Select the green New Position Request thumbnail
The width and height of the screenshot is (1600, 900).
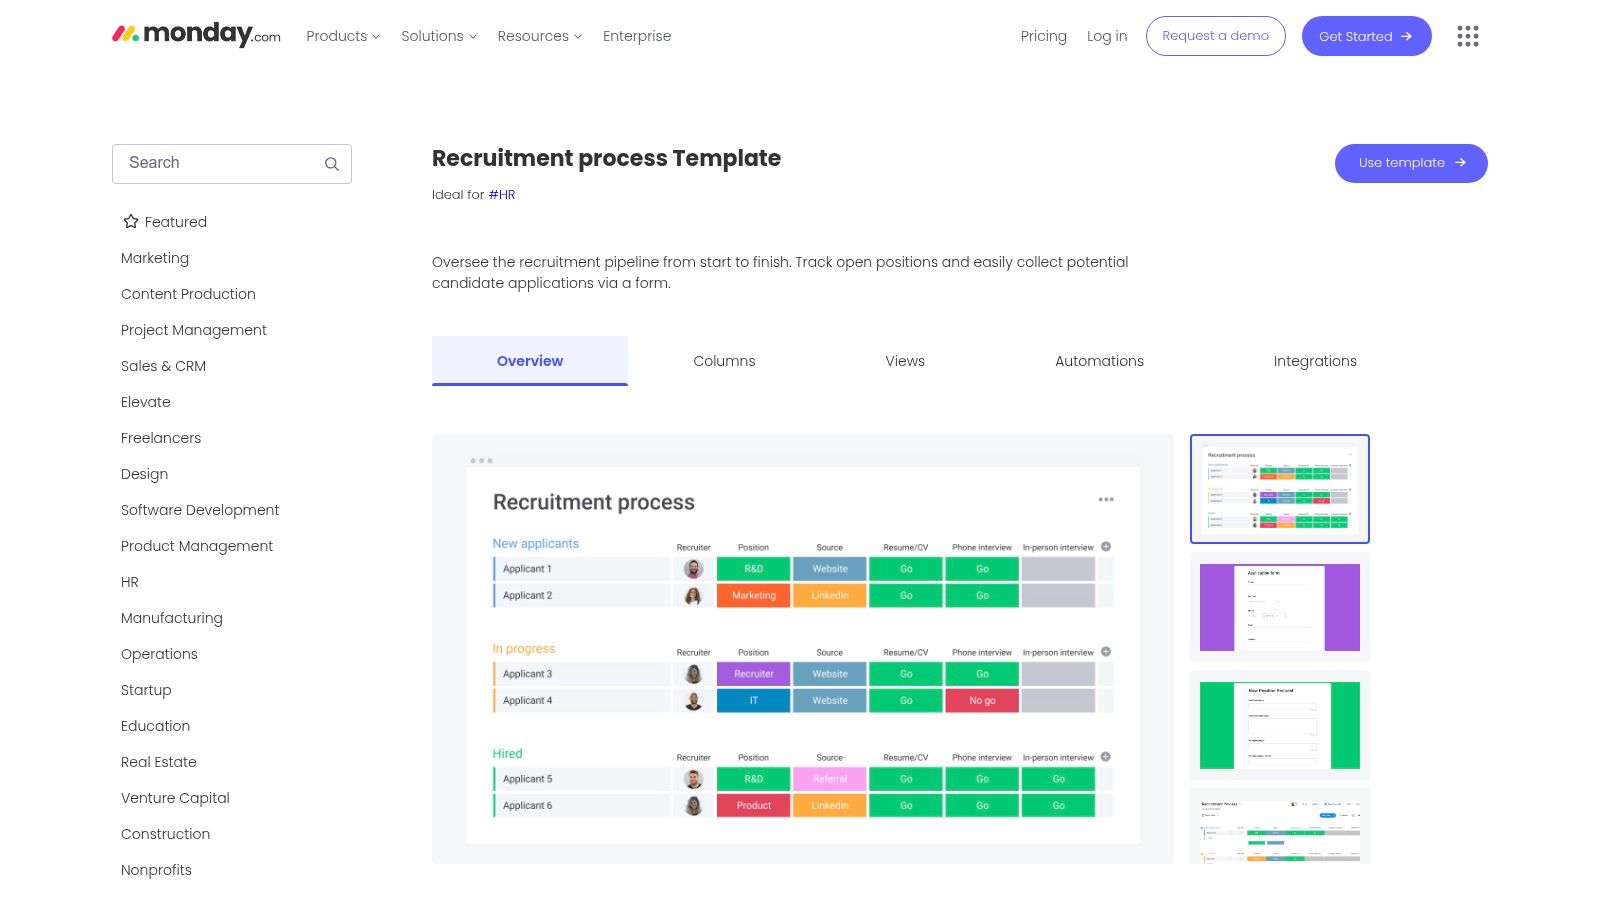pos(1279,725)
